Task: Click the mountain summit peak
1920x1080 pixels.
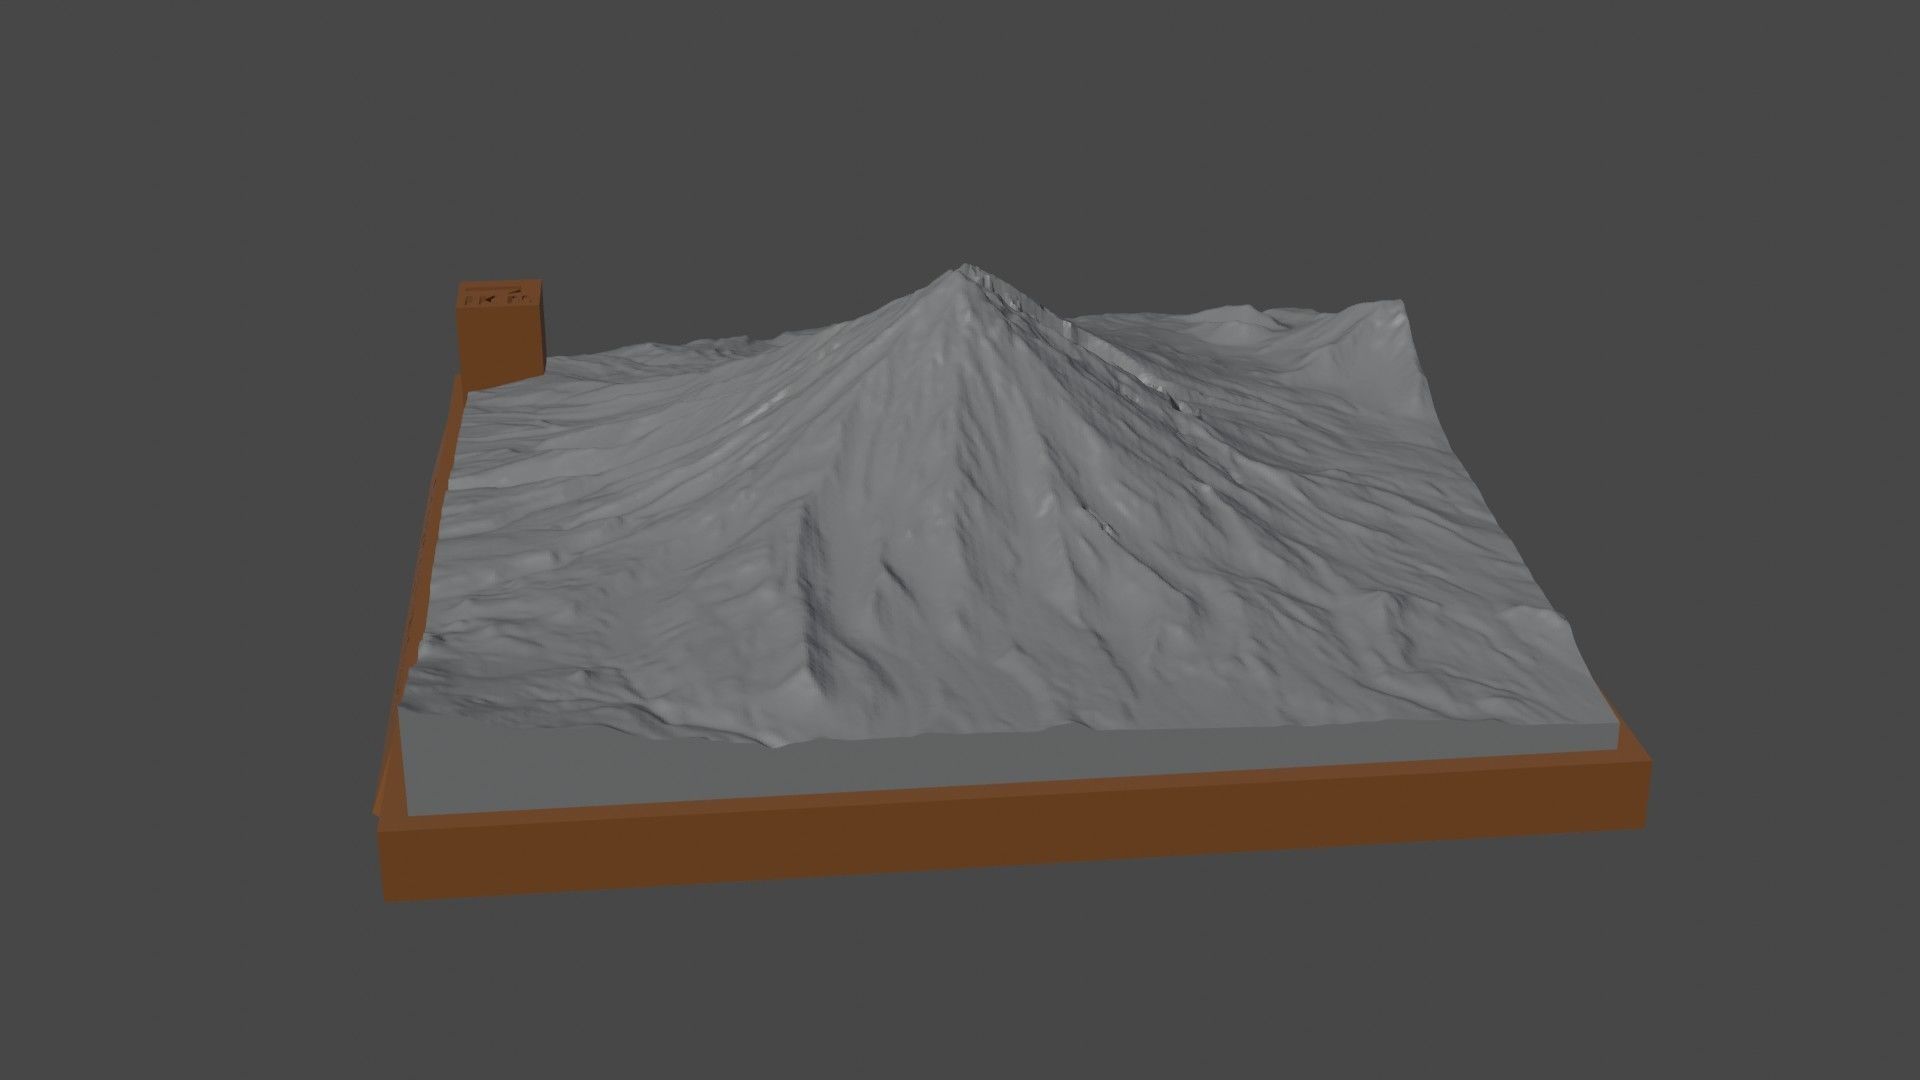Action: [963, 267]
